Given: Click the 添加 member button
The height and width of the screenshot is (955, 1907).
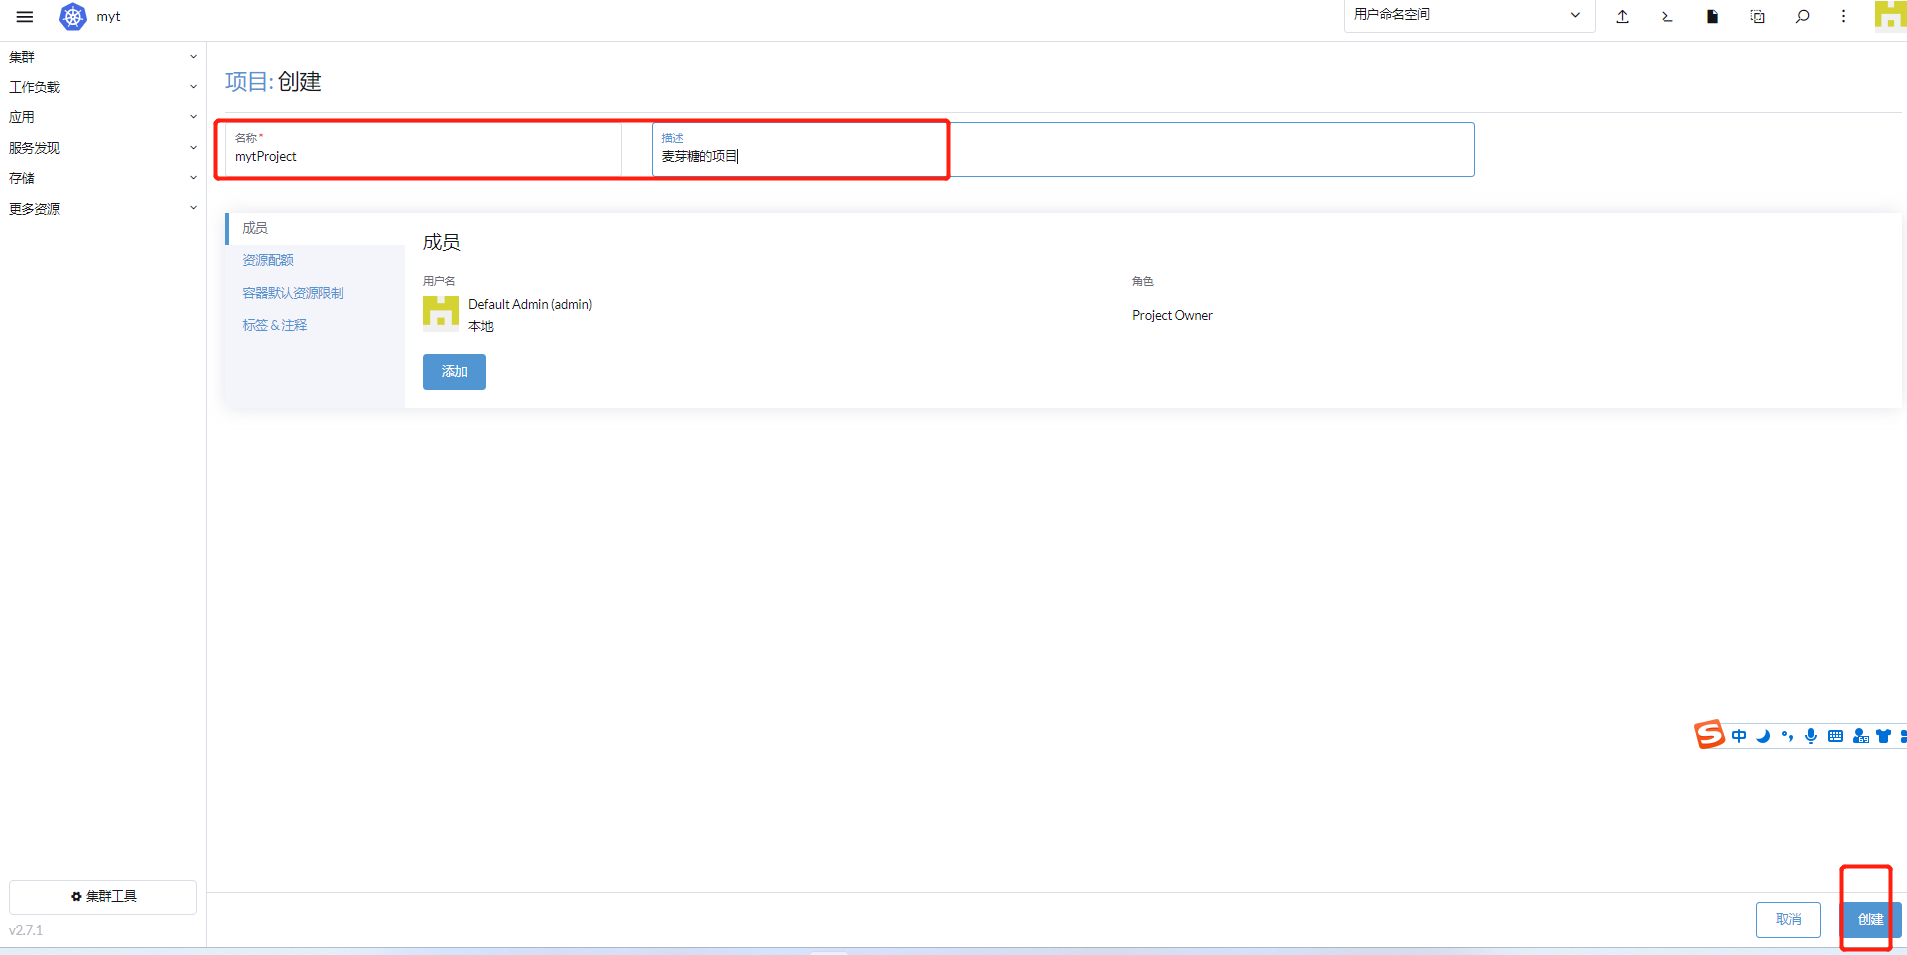Looking at the screenshot, I should pos(454,372).
